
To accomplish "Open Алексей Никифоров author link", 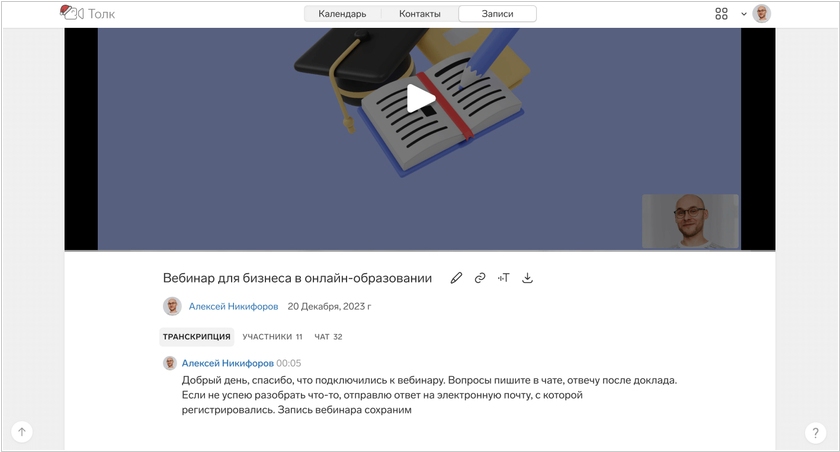I will pos(233,306).
